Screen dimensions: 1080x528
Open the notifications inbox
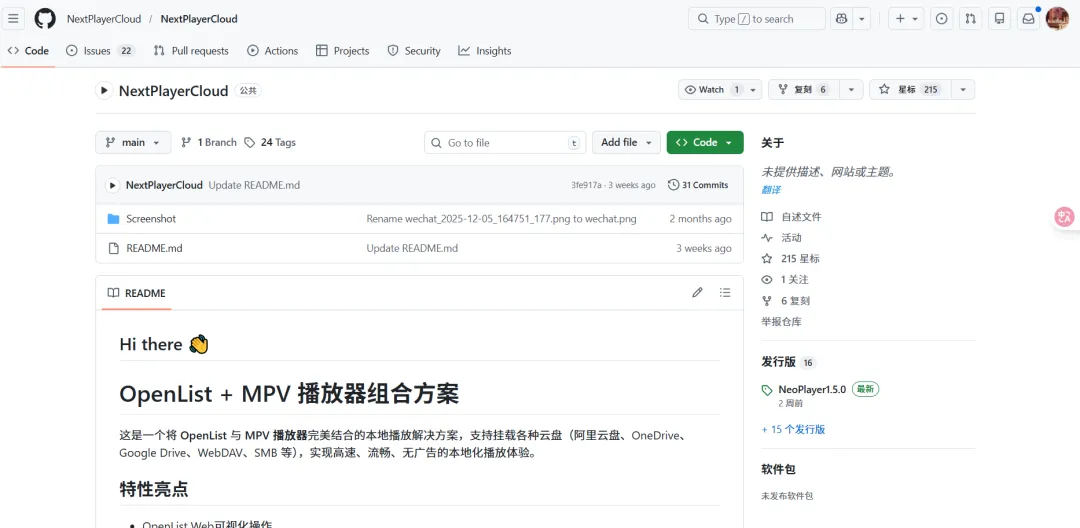[x=1028, y=19]
